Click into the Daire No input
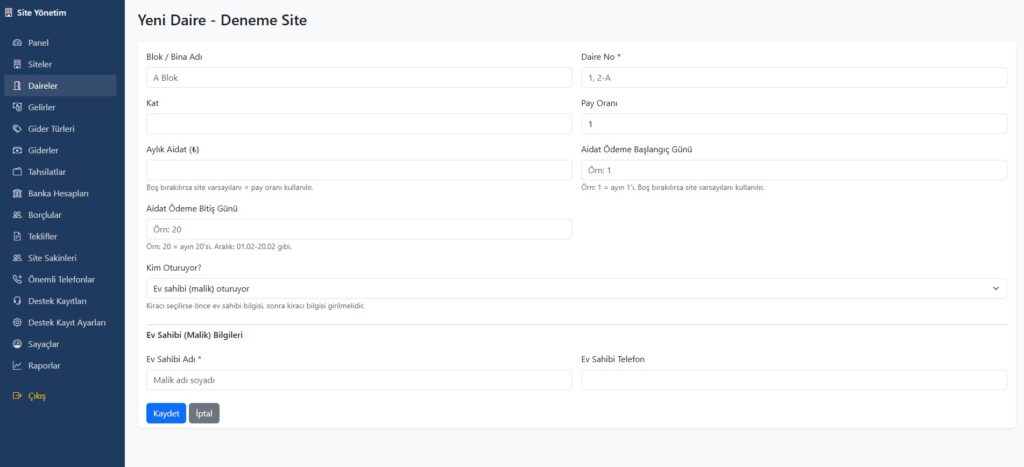Viewport: 1024px width, 467px height. (x=793, y=77)
